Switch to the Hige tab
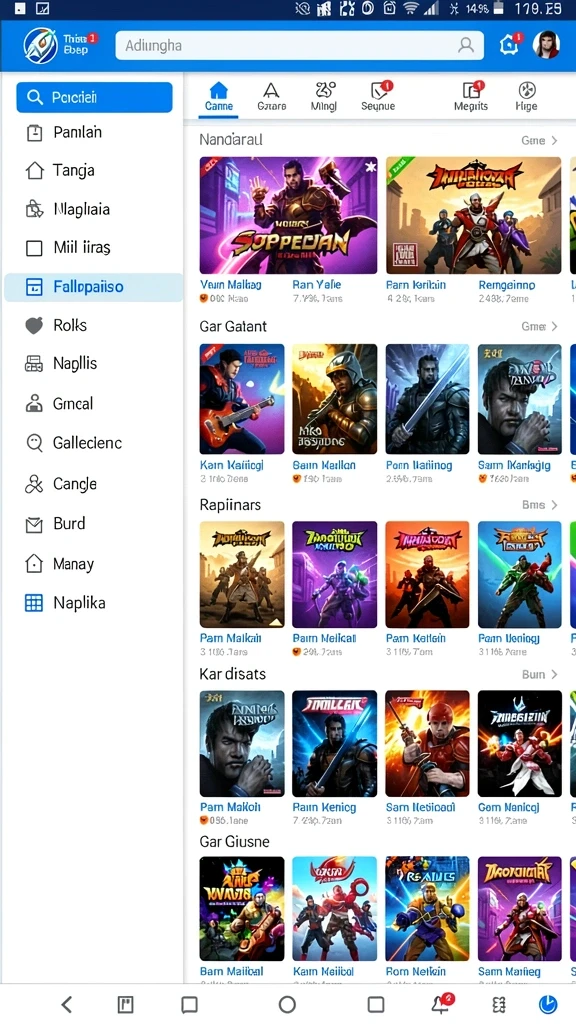This screenshot has width=576, height=1024. [526, 97]
